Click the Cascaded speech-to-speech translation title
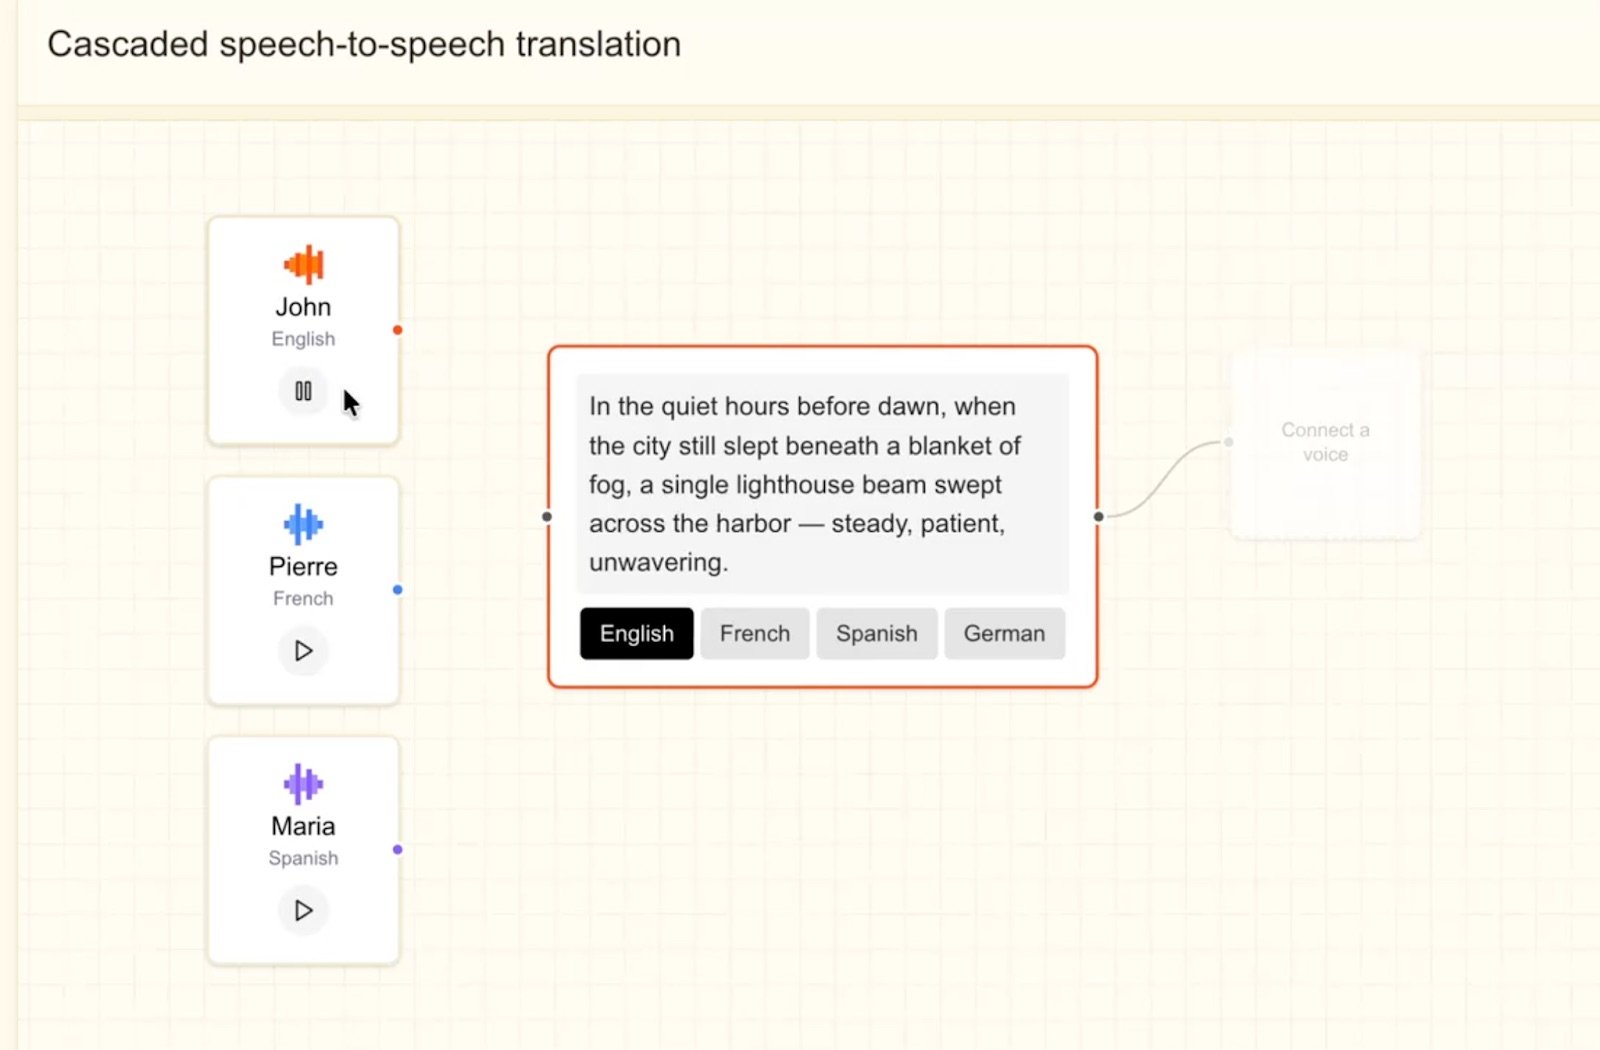 tap(365, 44)
